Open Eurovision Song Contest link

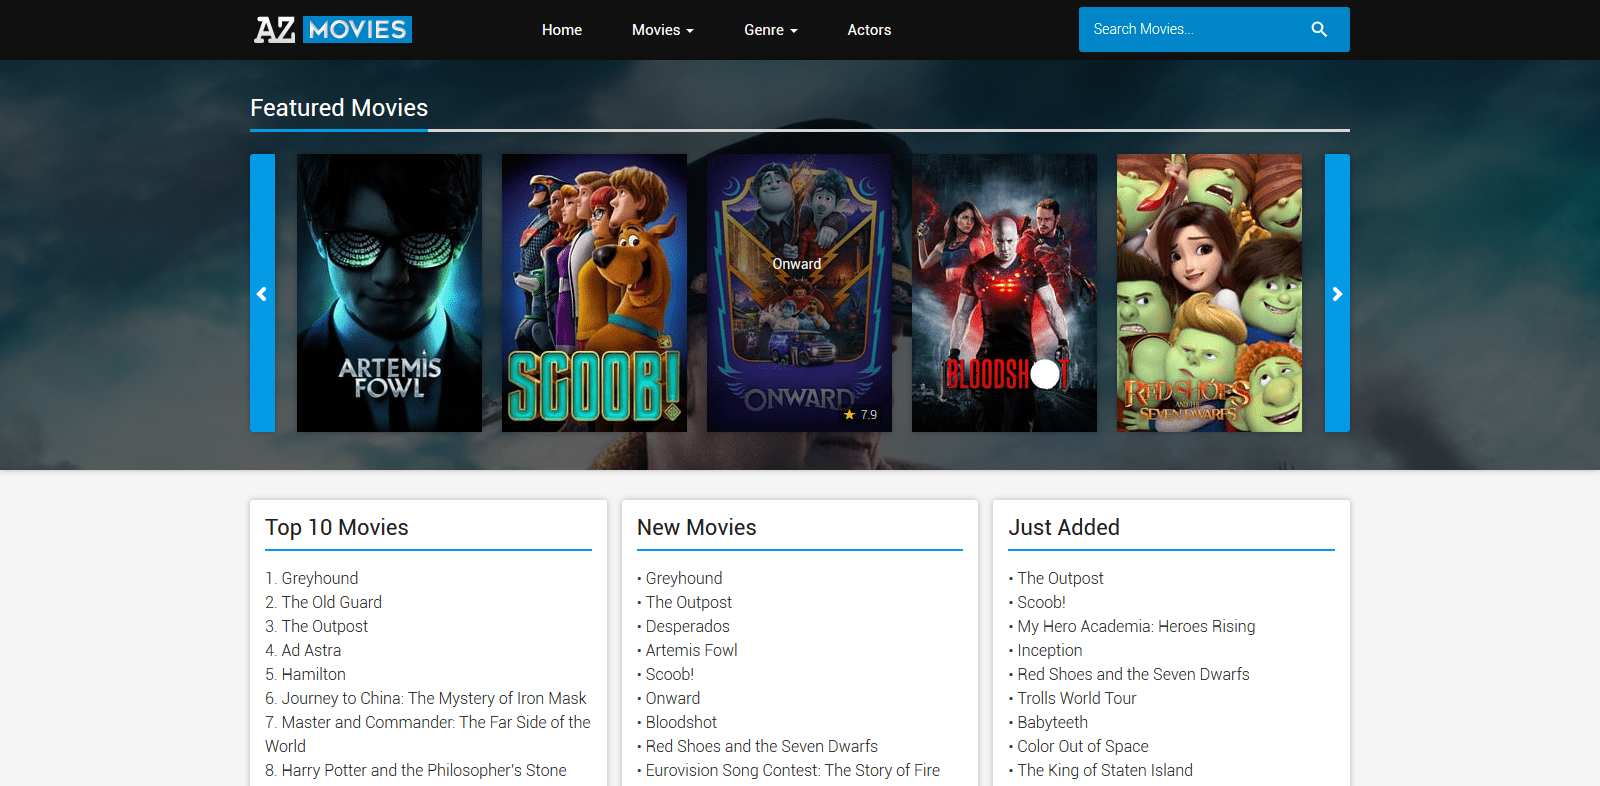pyautogui.click(x=793, y=770)
